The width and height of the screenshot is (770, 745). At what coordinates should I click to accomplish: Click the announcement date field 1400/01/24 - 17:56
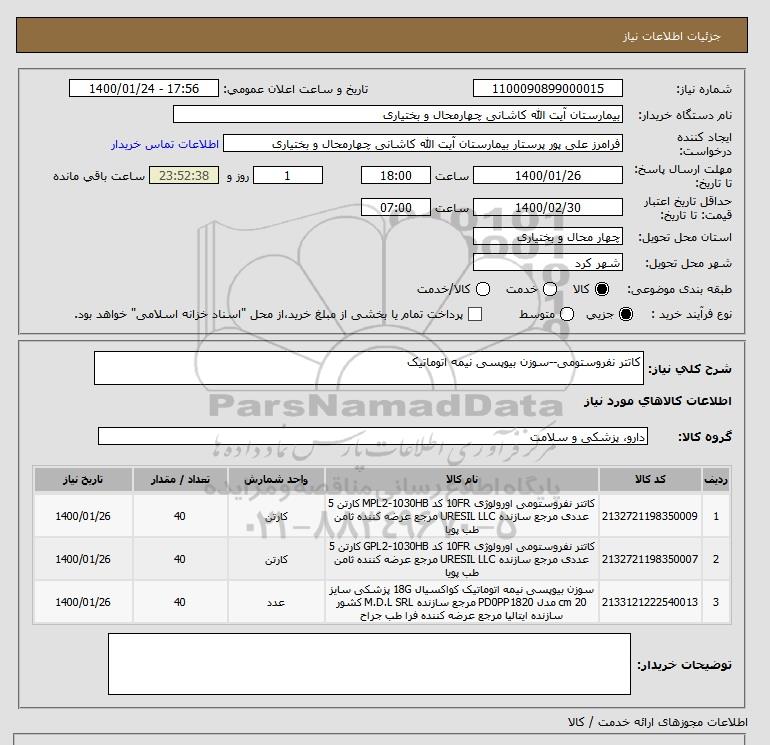[x=144, y=88]
